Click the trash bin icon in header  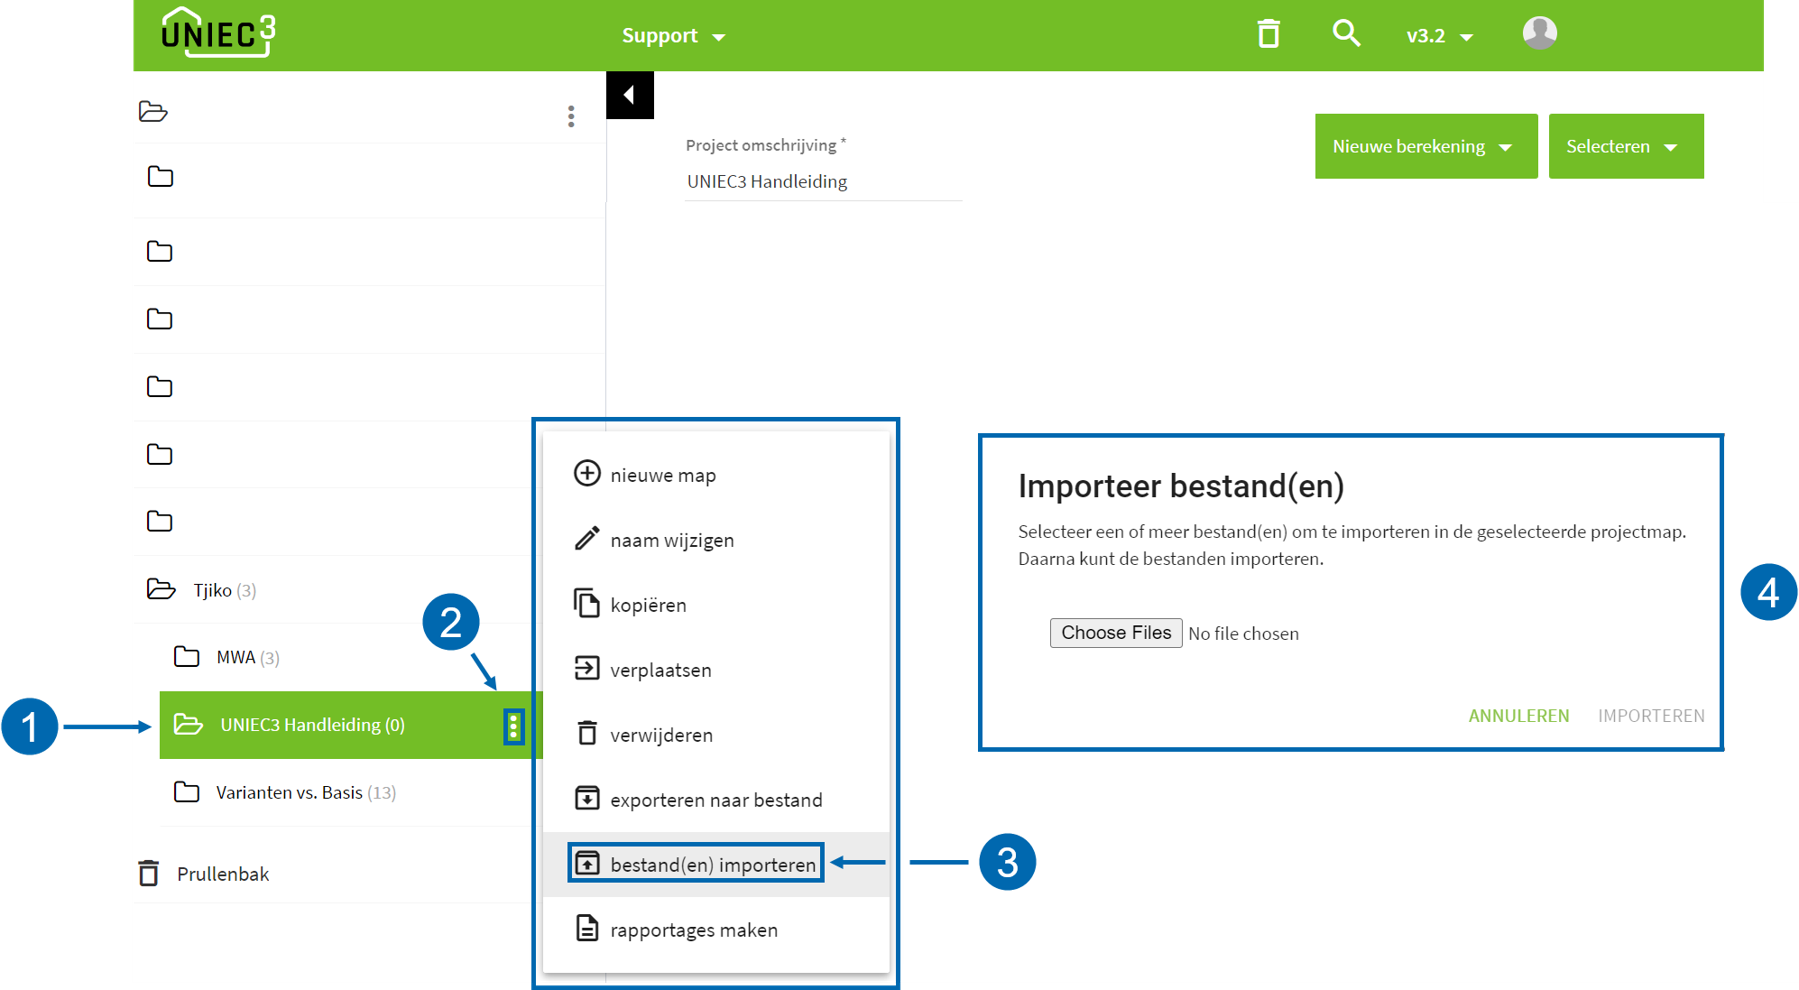(1268, 34)
